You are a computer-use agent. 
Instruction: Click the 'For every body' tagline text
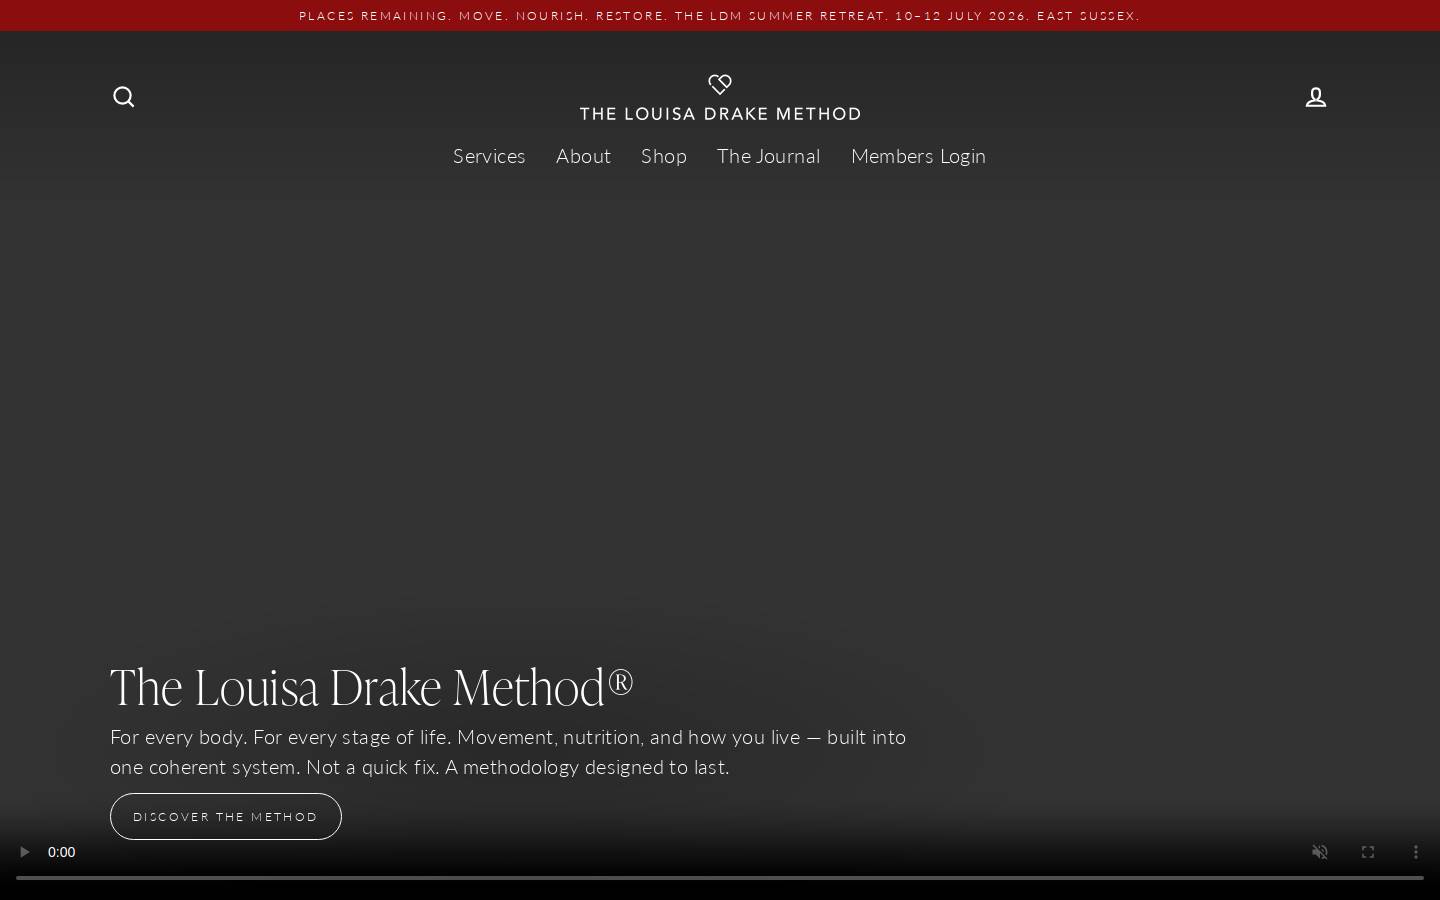pyautogui.click(x=508, y=752)
